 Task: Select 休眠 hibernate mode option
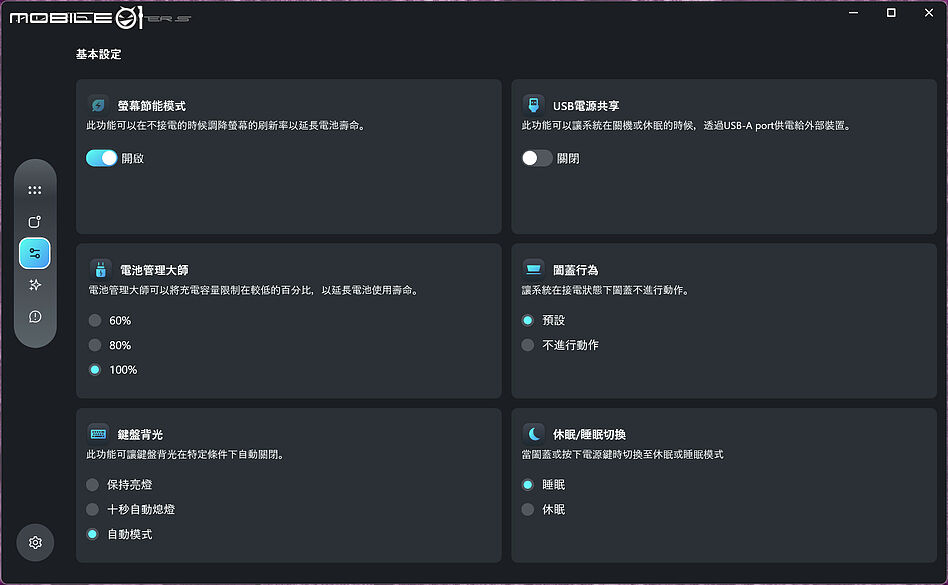528,510
